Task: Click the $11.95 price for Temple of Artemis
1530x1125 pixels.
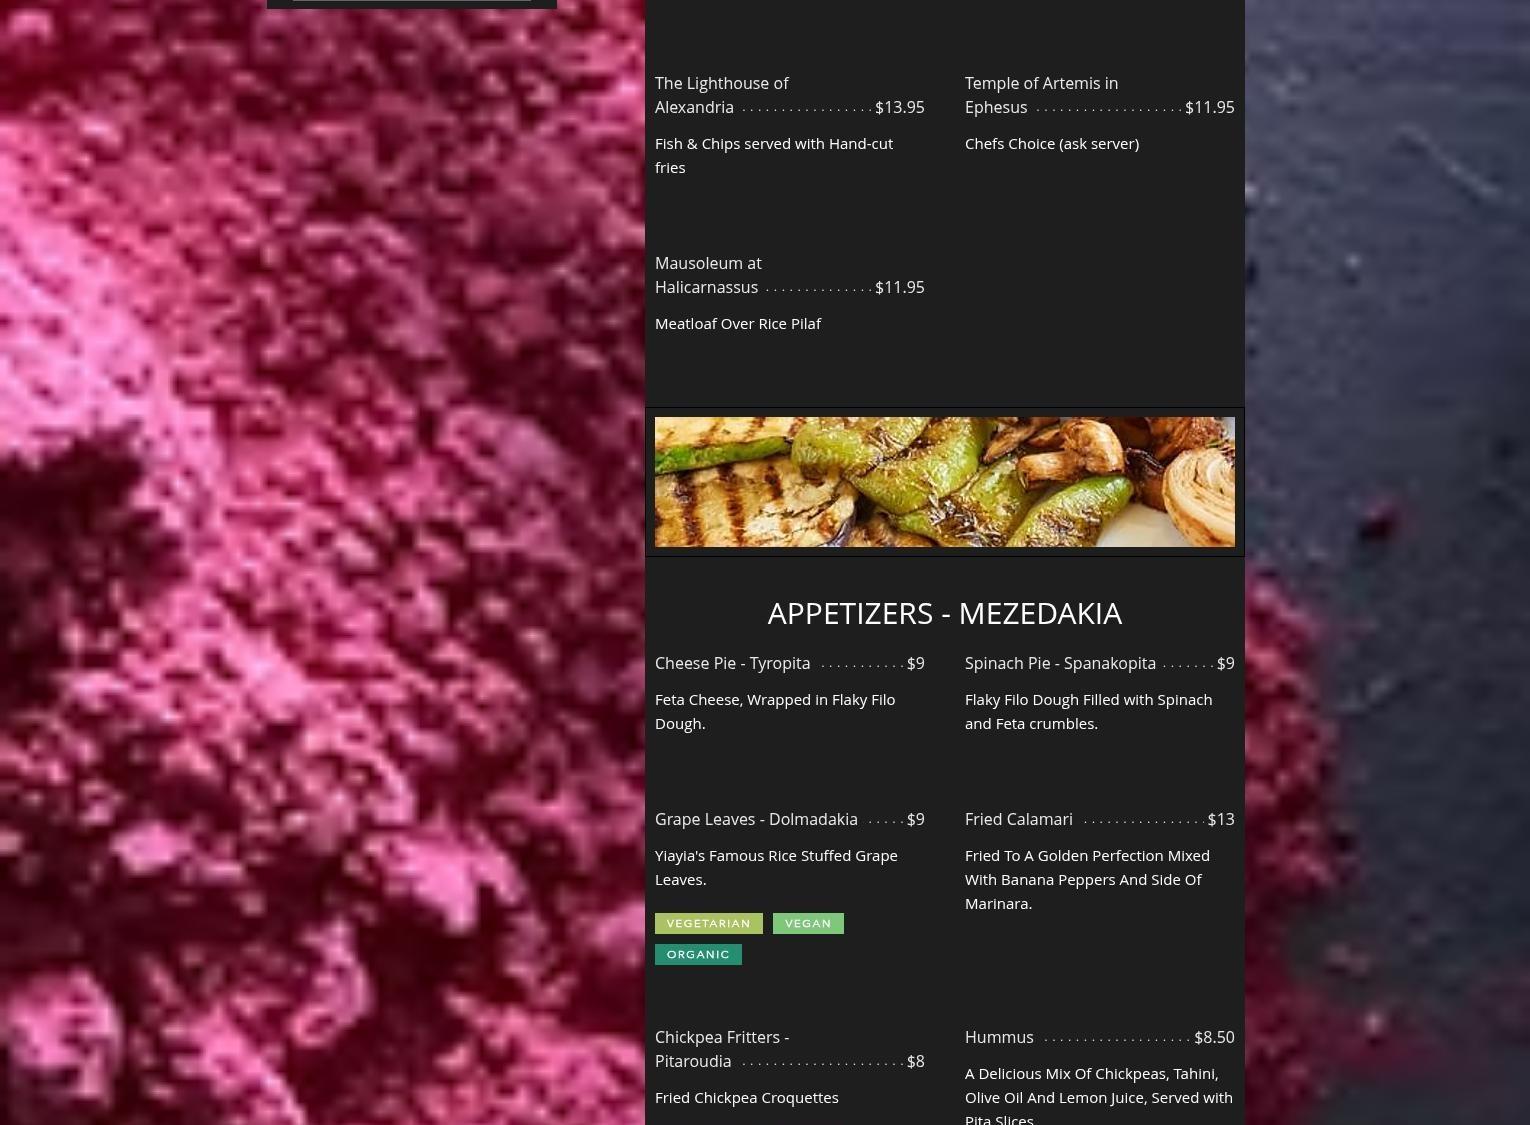Action: tap(1210, 107)
